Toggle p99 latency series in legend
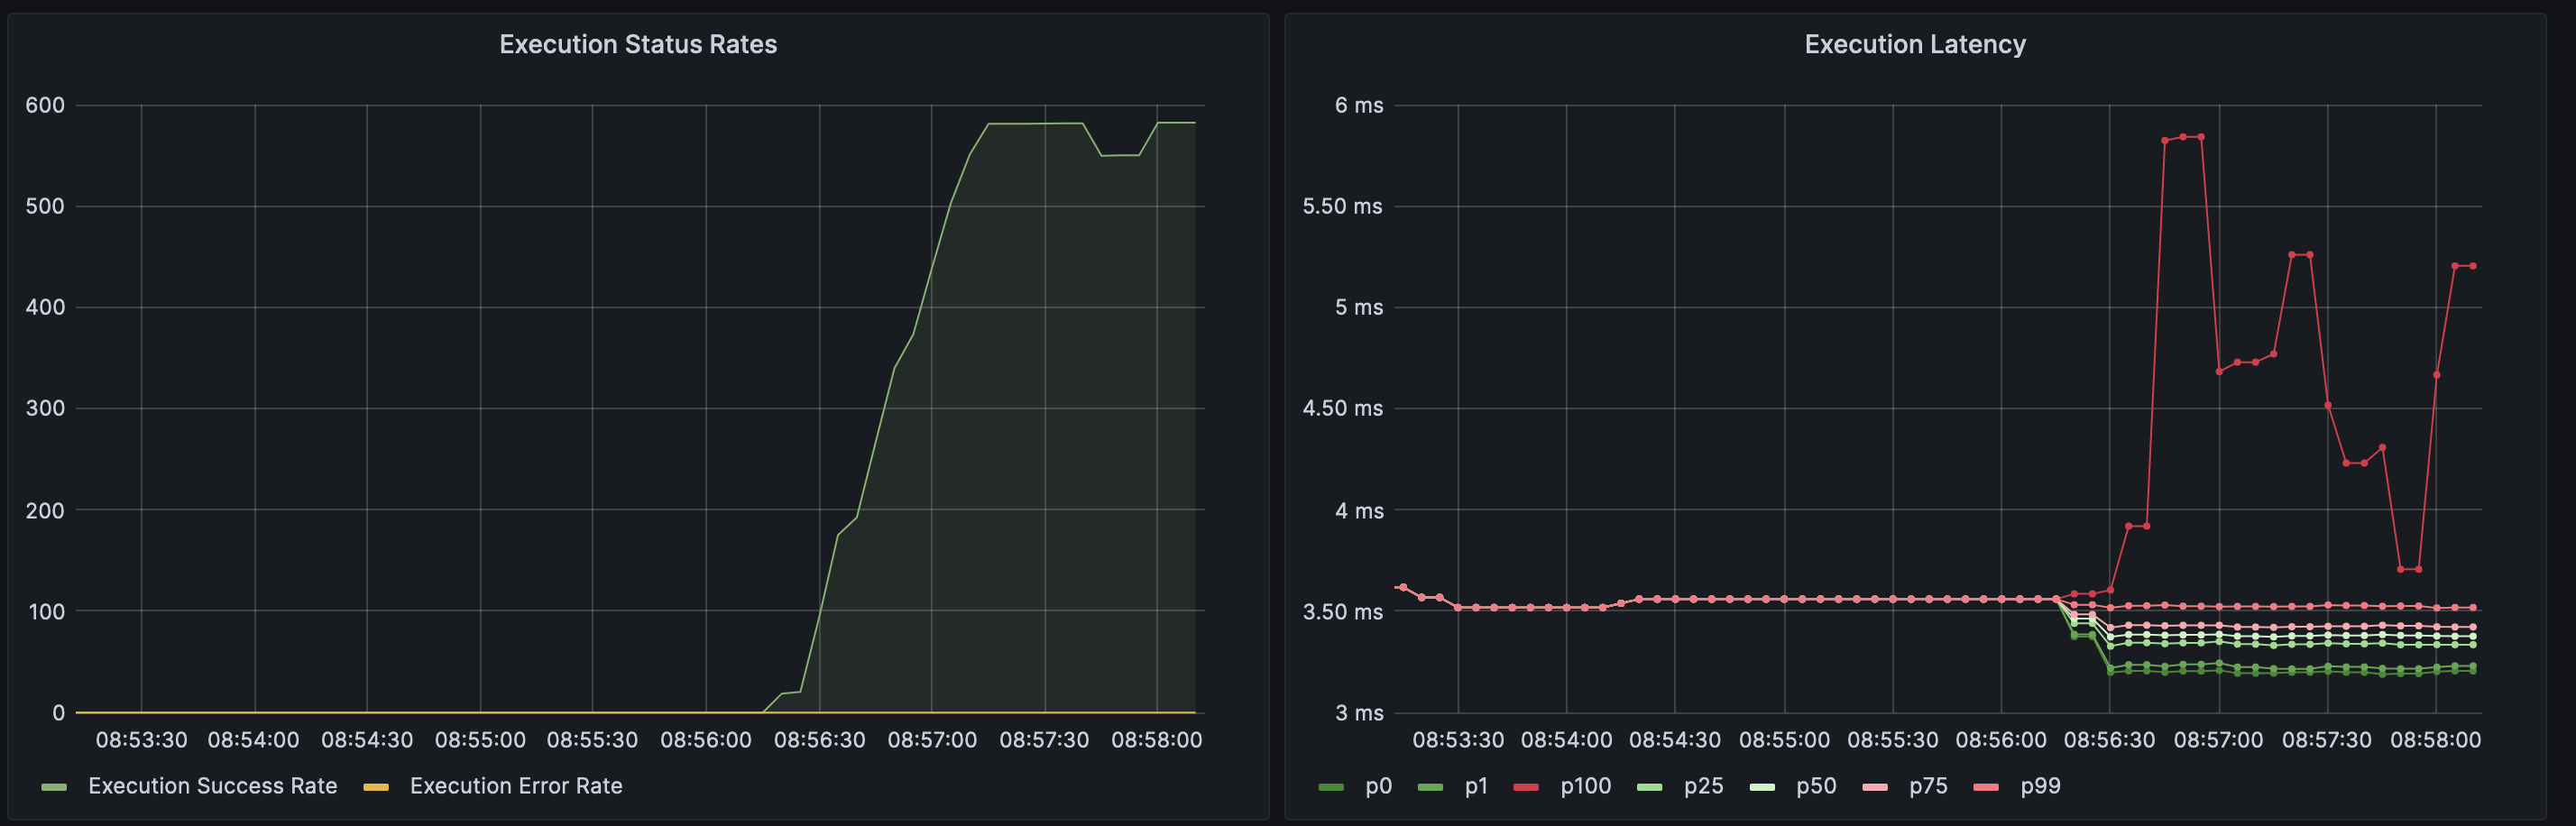Screen dimensions: 2576x826 [x=2040, y=786]
